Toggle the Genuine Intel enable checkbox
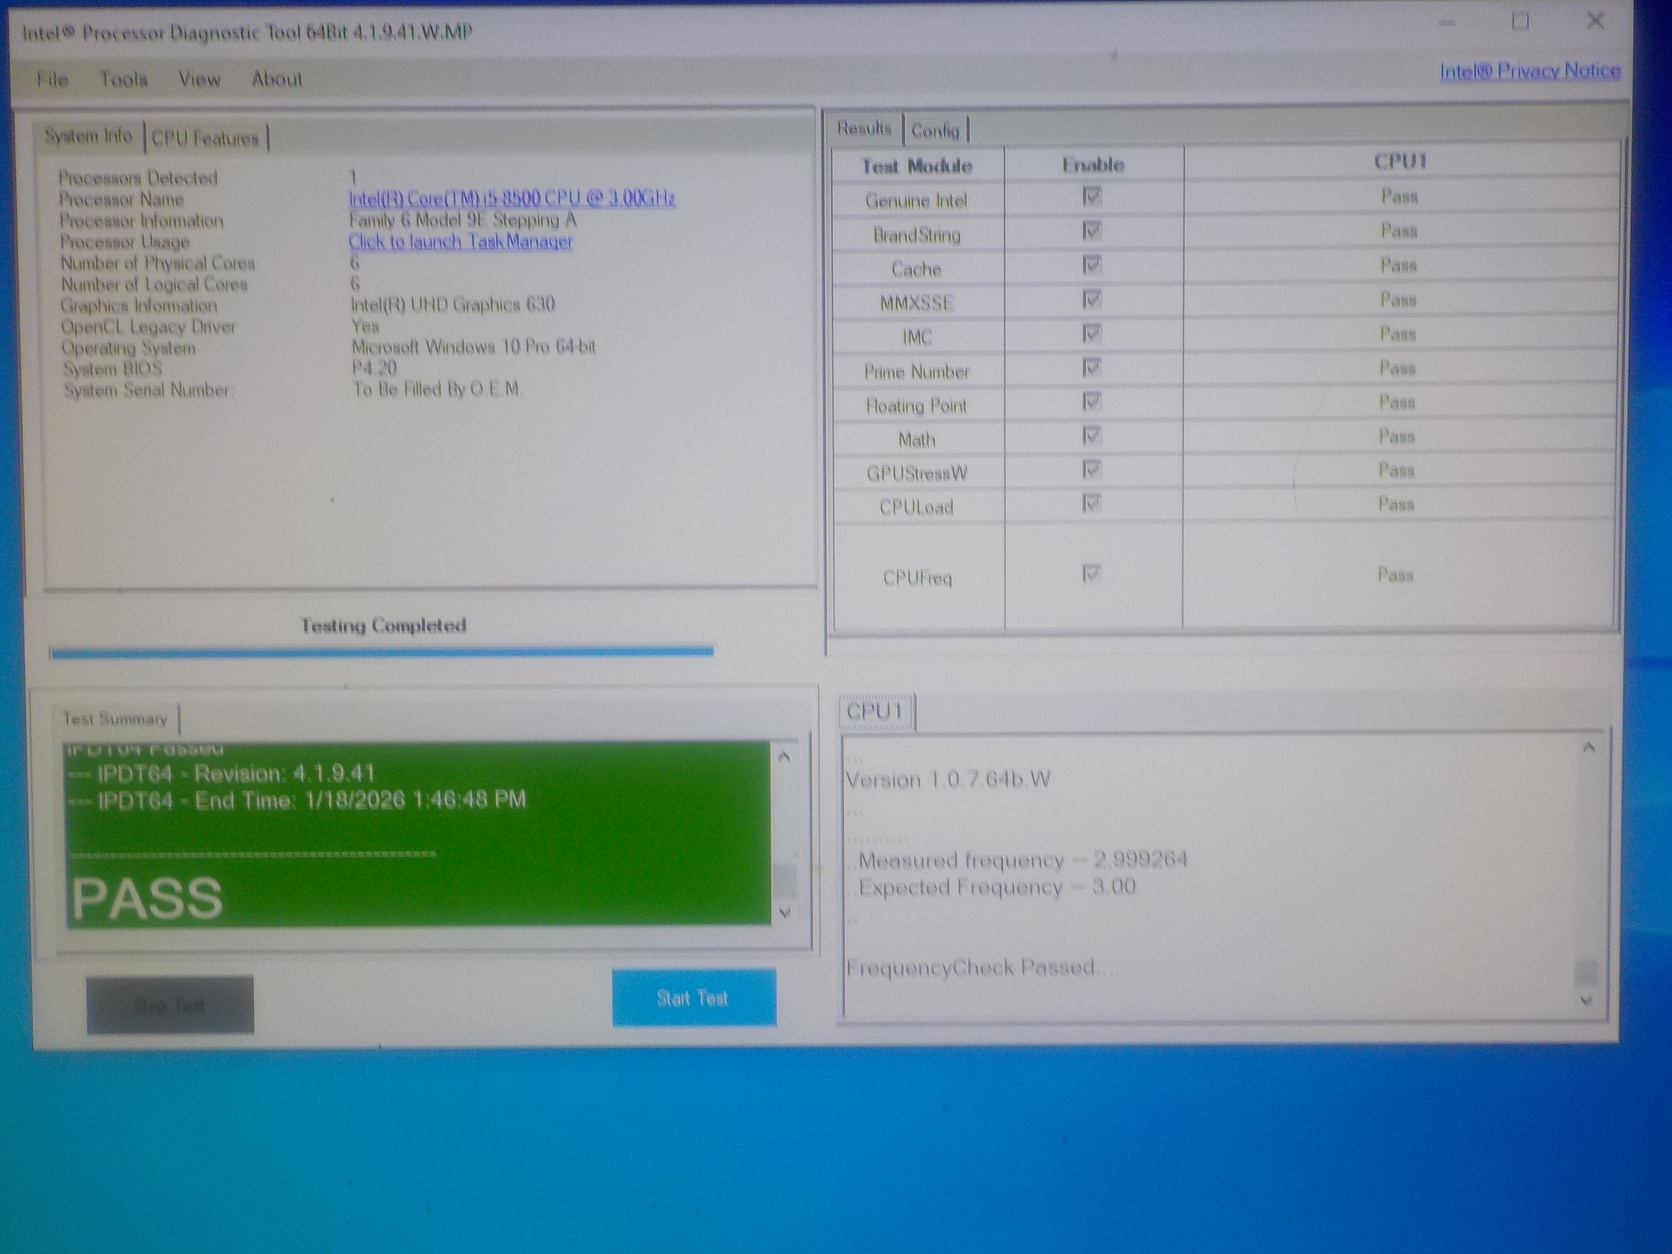The height and width of the screenshot is (1254, 1672). [x=1092, y=197]
